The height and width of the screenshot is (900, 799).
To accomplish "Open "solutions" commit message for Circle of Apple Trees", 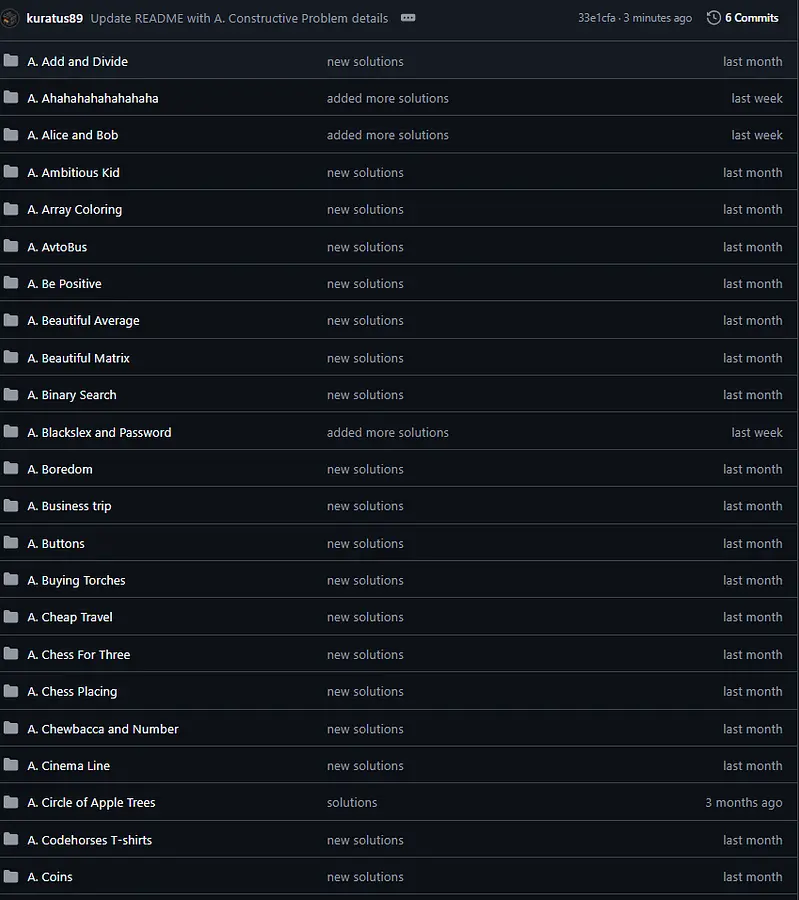I will [x=352, y=803].
